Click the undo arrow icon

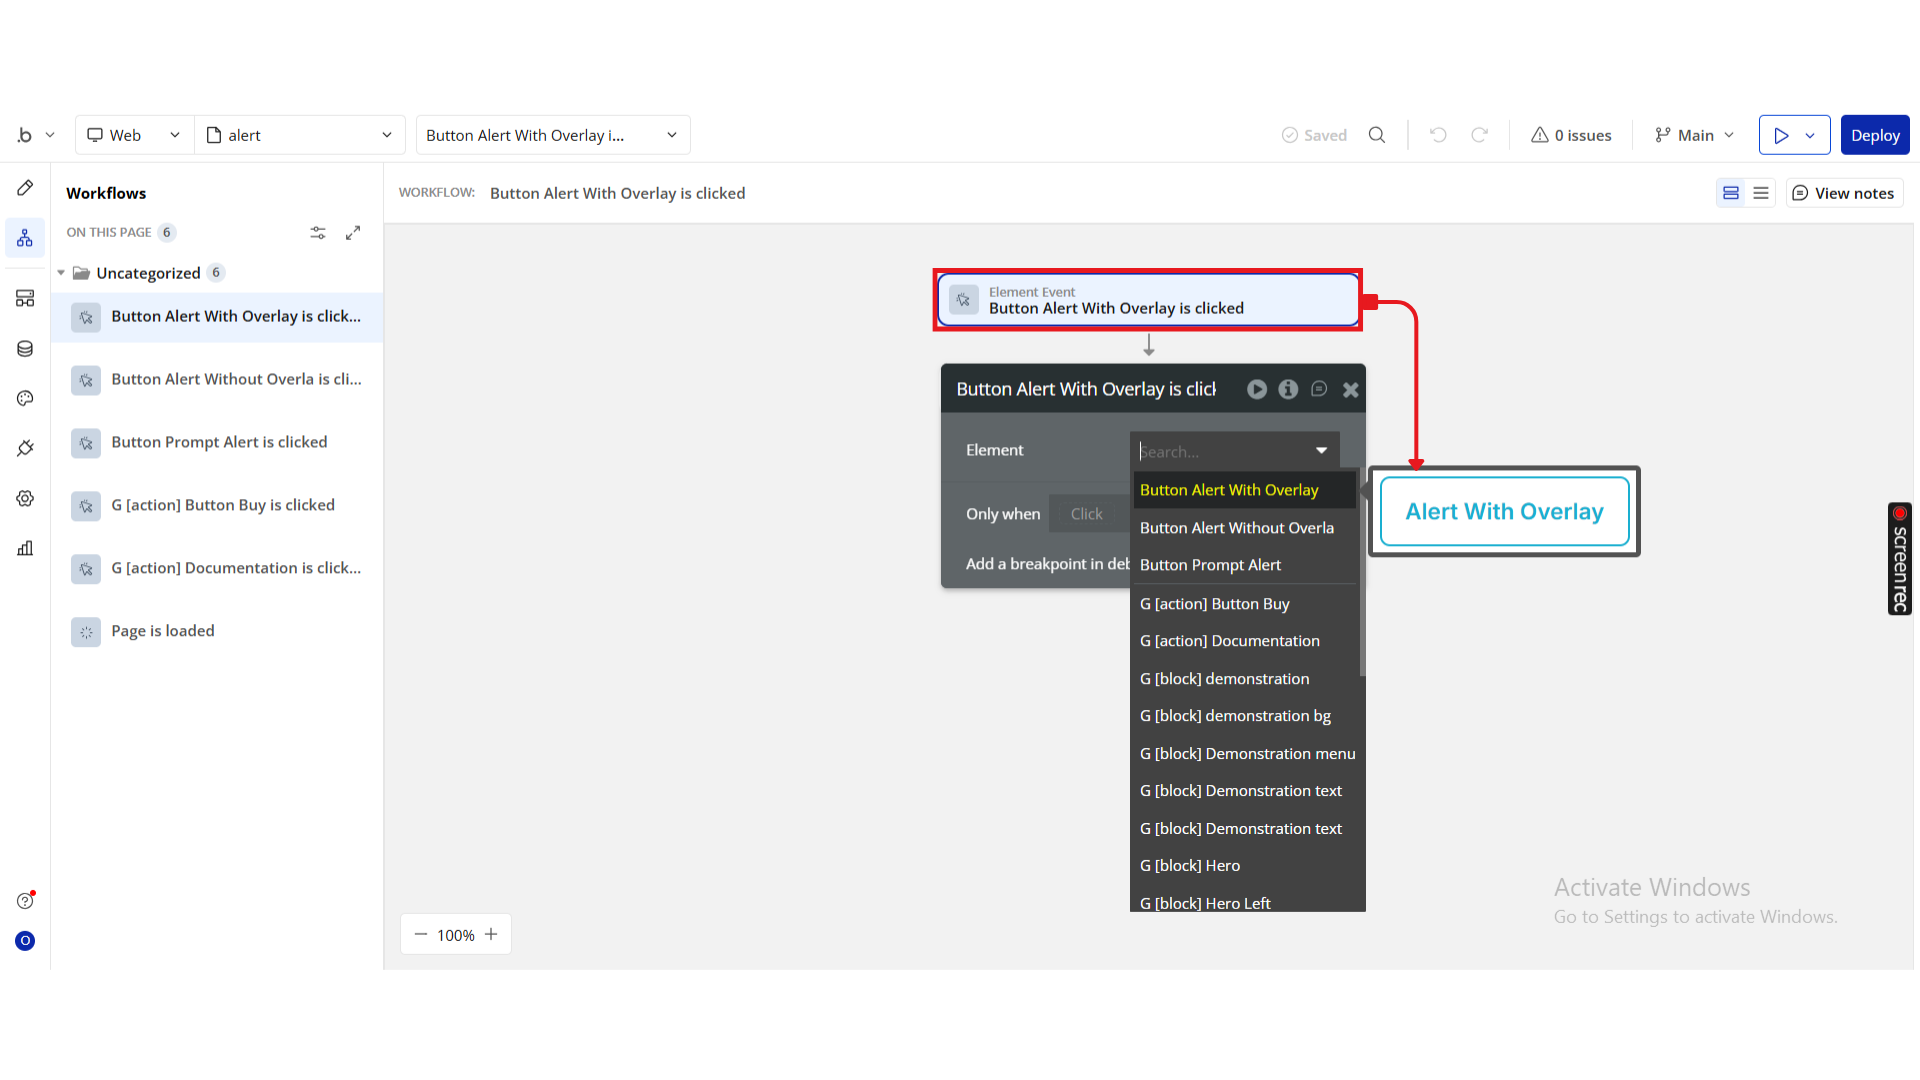(x=1438, y=135)
